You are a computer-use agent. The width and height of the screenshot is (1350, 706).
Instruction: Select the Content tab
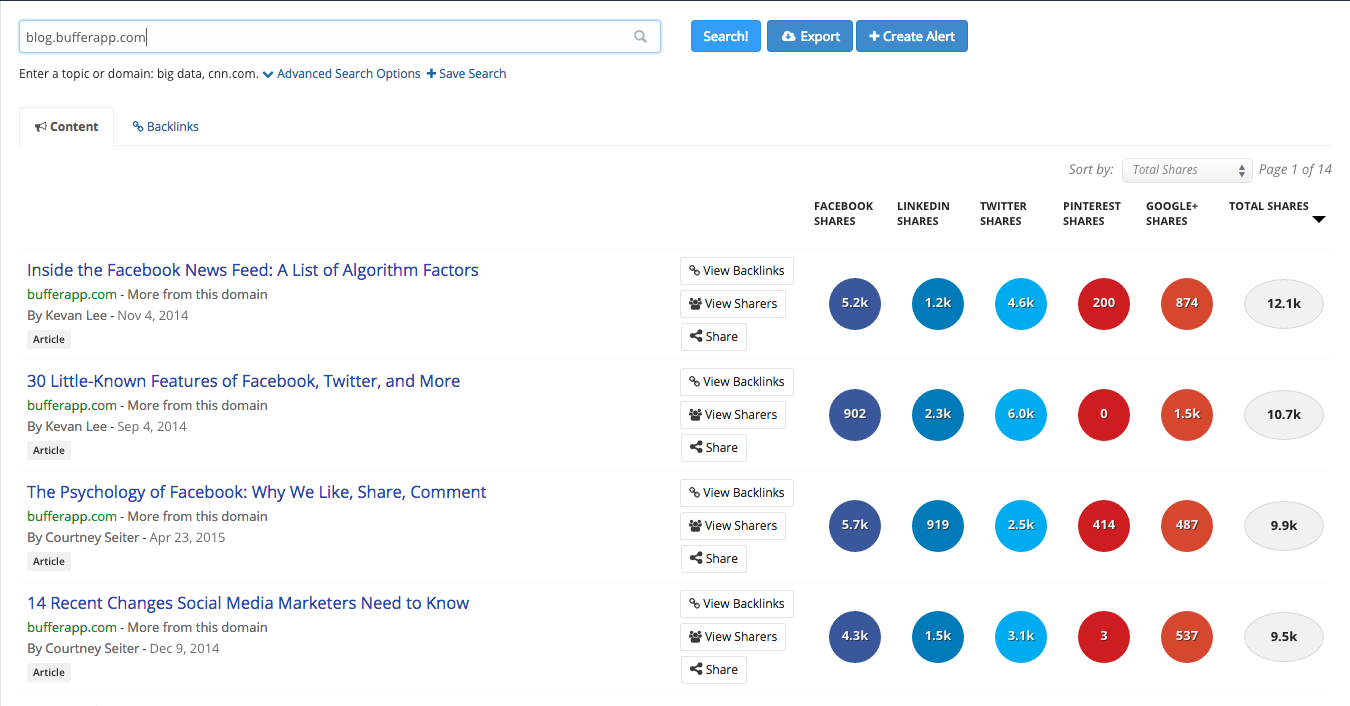point(67,127)
